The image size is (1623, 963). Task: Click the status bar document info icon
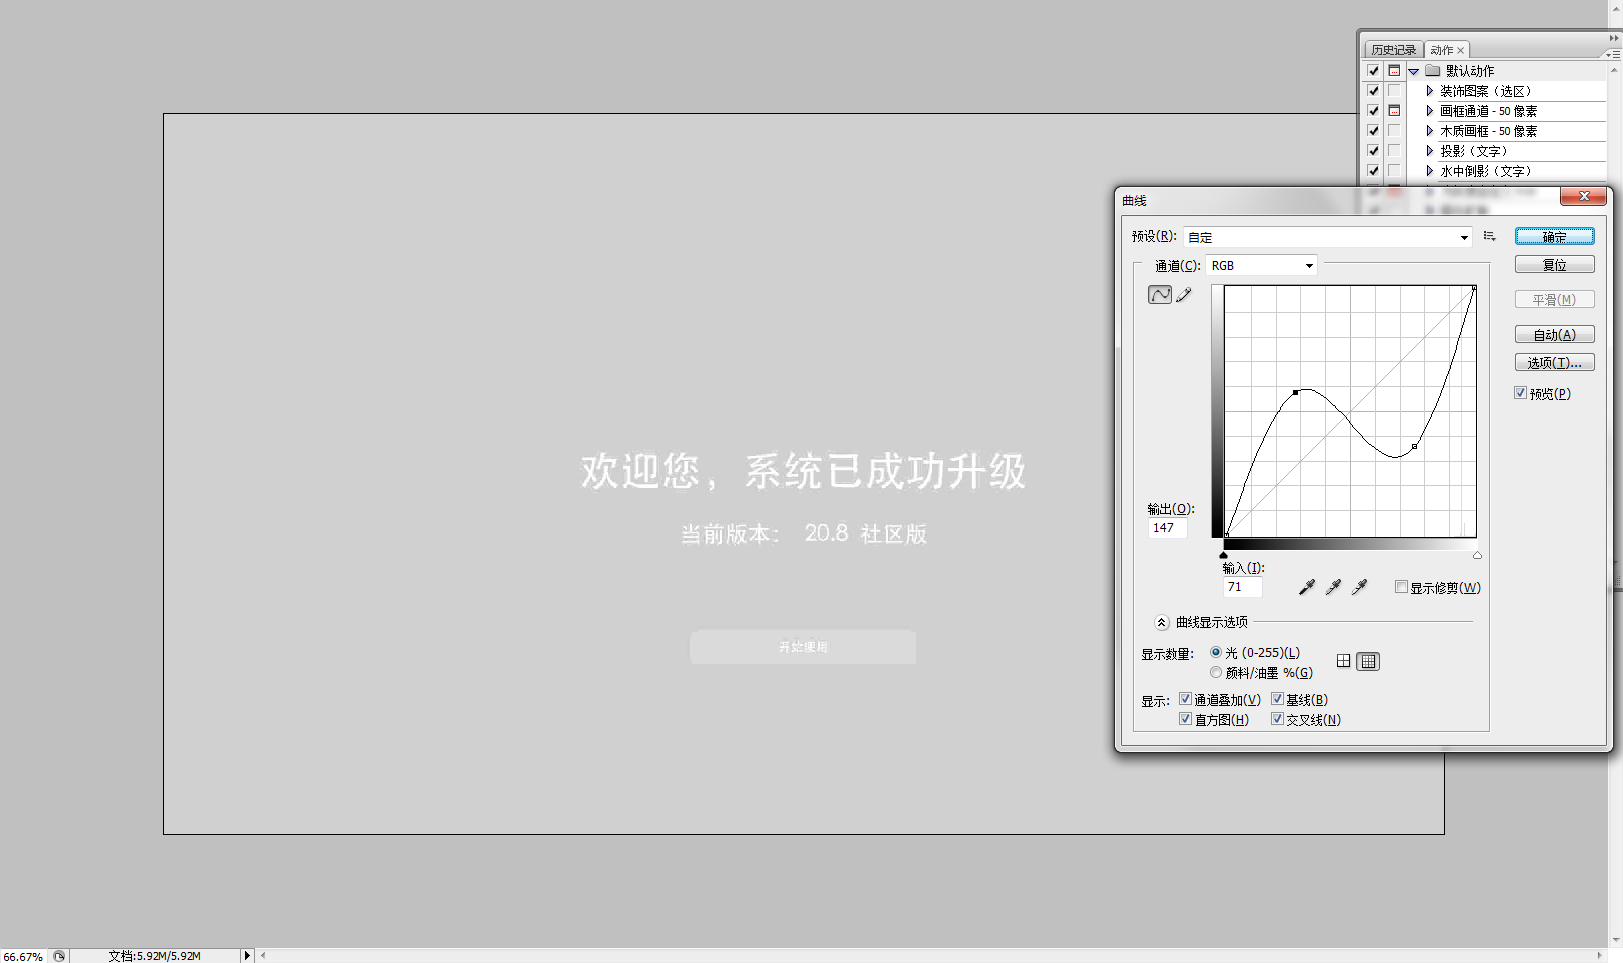[x=59, y=956]
